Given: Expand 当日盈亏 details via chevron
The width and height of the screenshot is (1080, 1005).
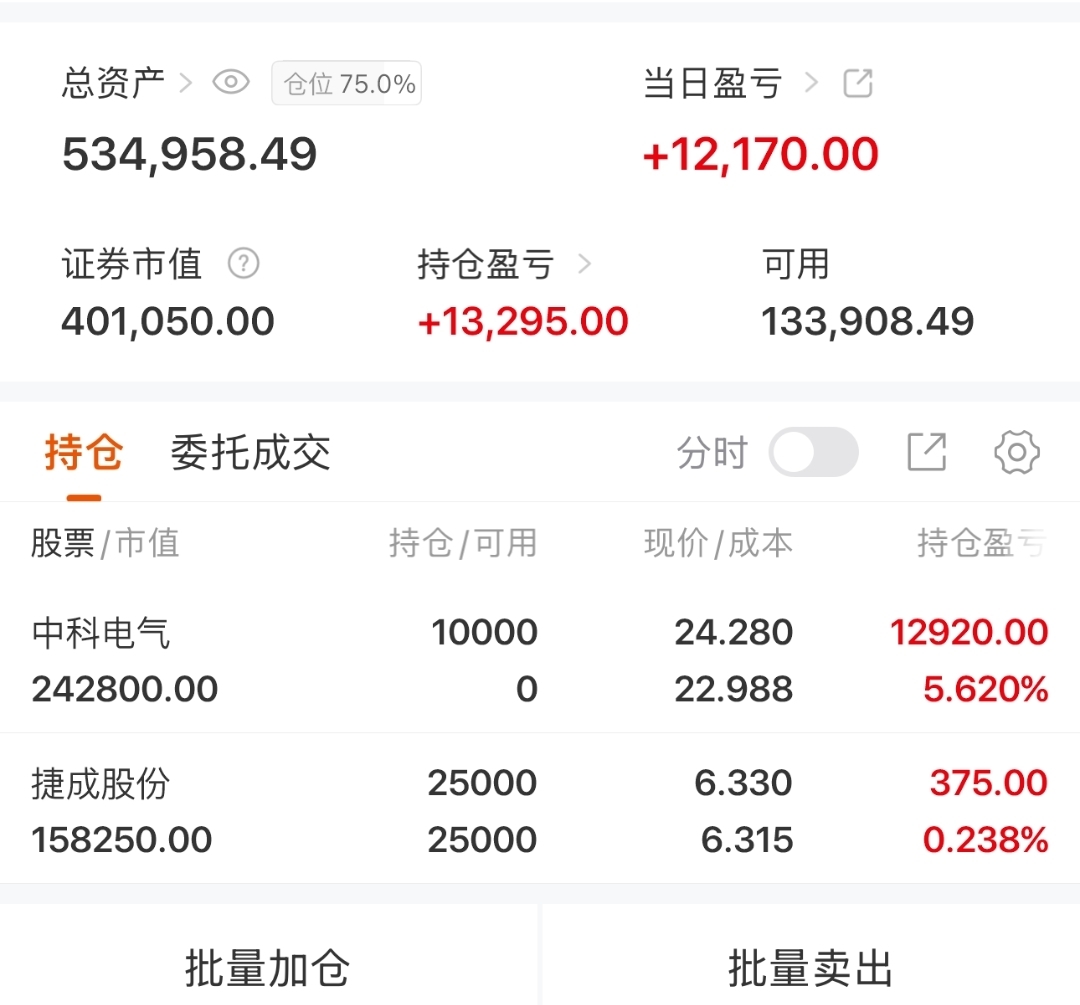Looking at the screenshot, I should [811, 83].
